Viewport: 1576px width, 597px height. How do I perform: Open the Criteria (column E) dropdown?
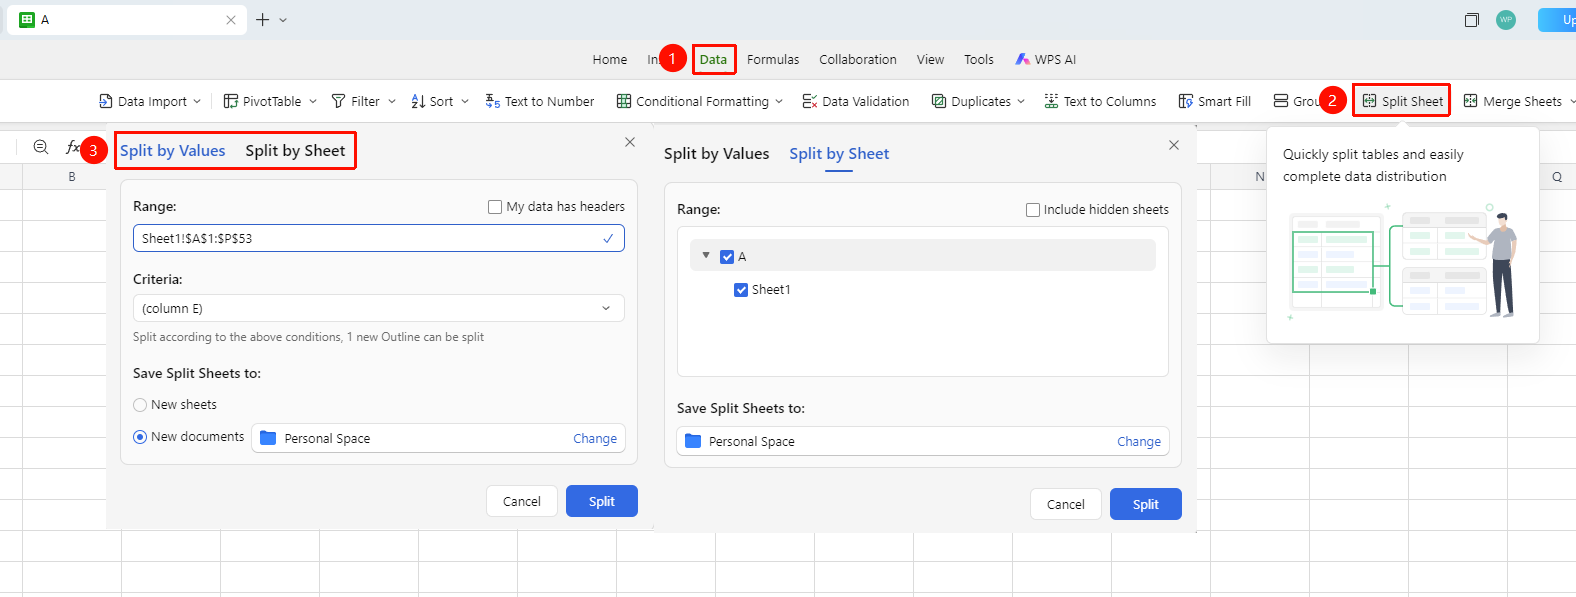[379, 308]
